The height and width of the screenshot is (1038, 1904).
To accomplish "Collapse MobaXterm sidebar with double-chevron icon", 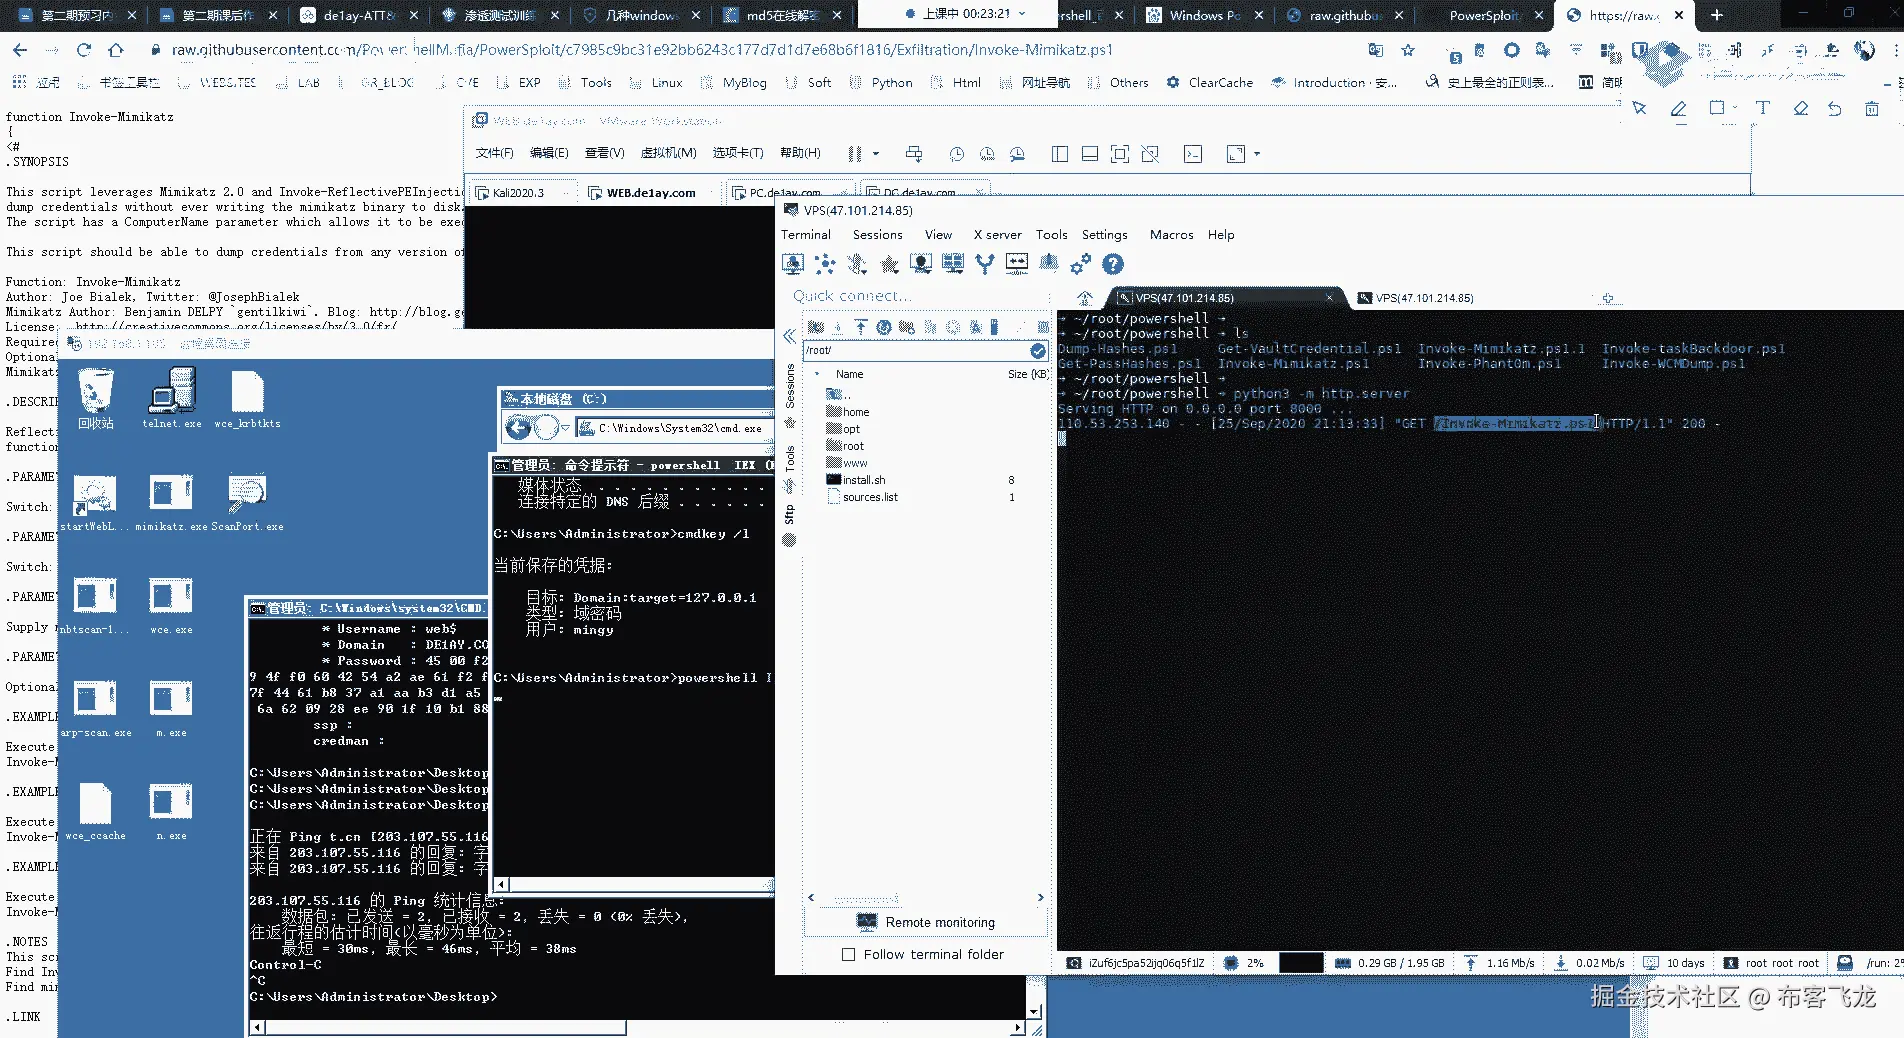I will (x=789, y=336).
